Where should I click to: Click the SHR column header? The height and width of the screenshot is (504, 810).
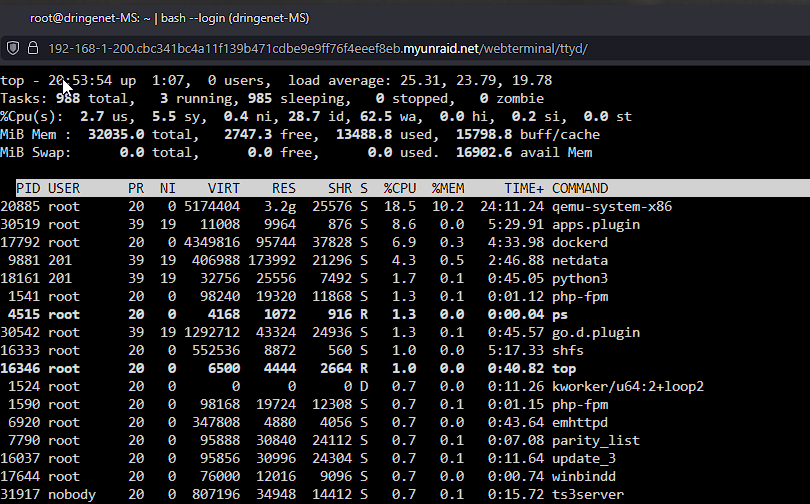click(340, 188)
